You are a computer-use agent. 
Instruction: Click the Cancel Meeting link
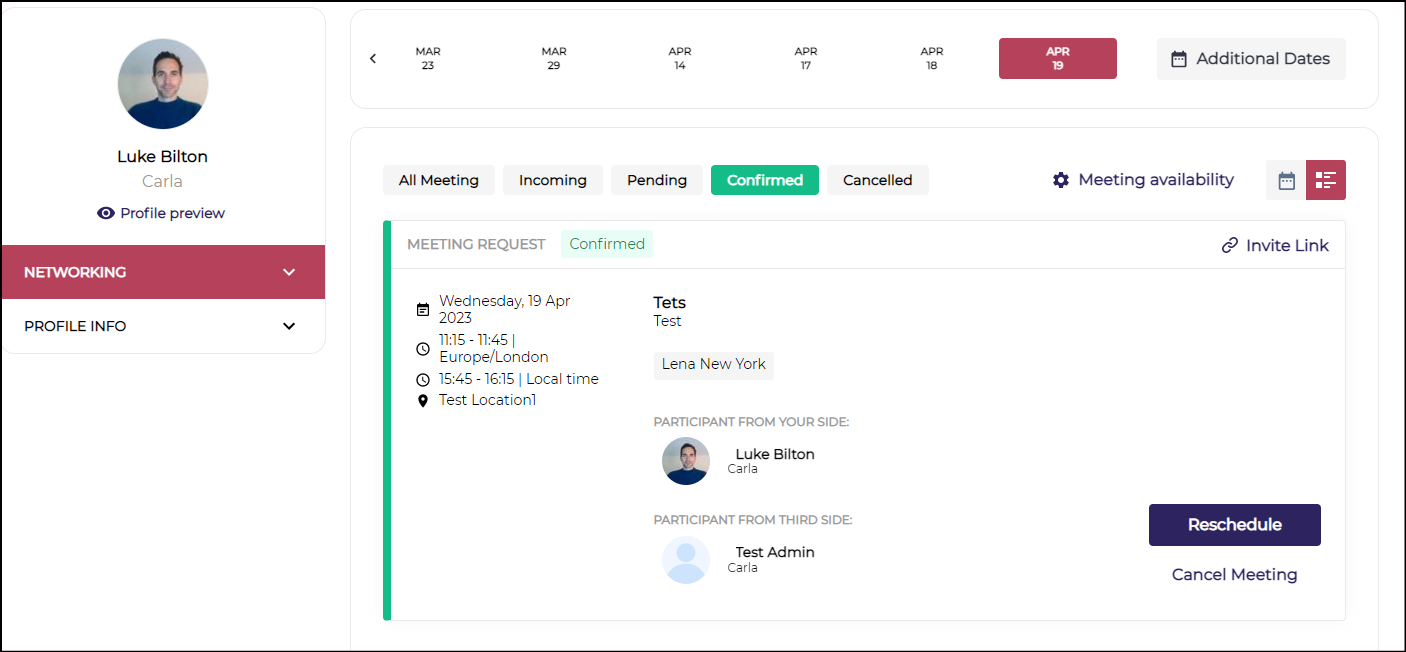click(1234, 574)
